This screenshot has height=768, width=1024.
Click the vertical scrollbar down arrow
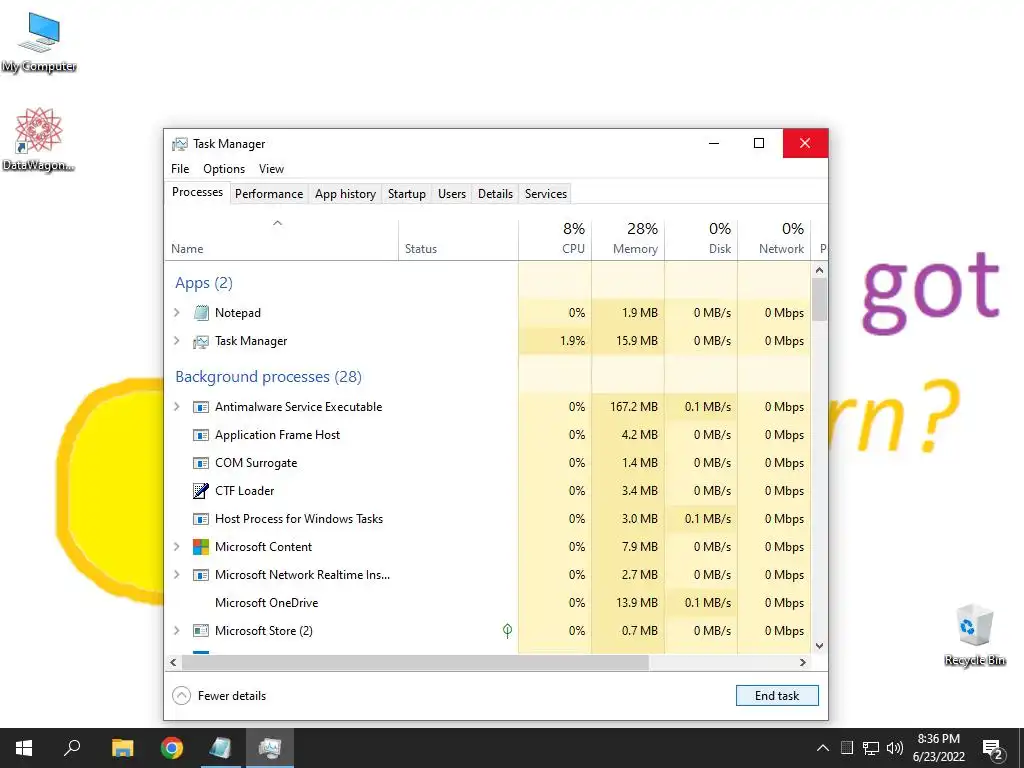coord(820,646)
